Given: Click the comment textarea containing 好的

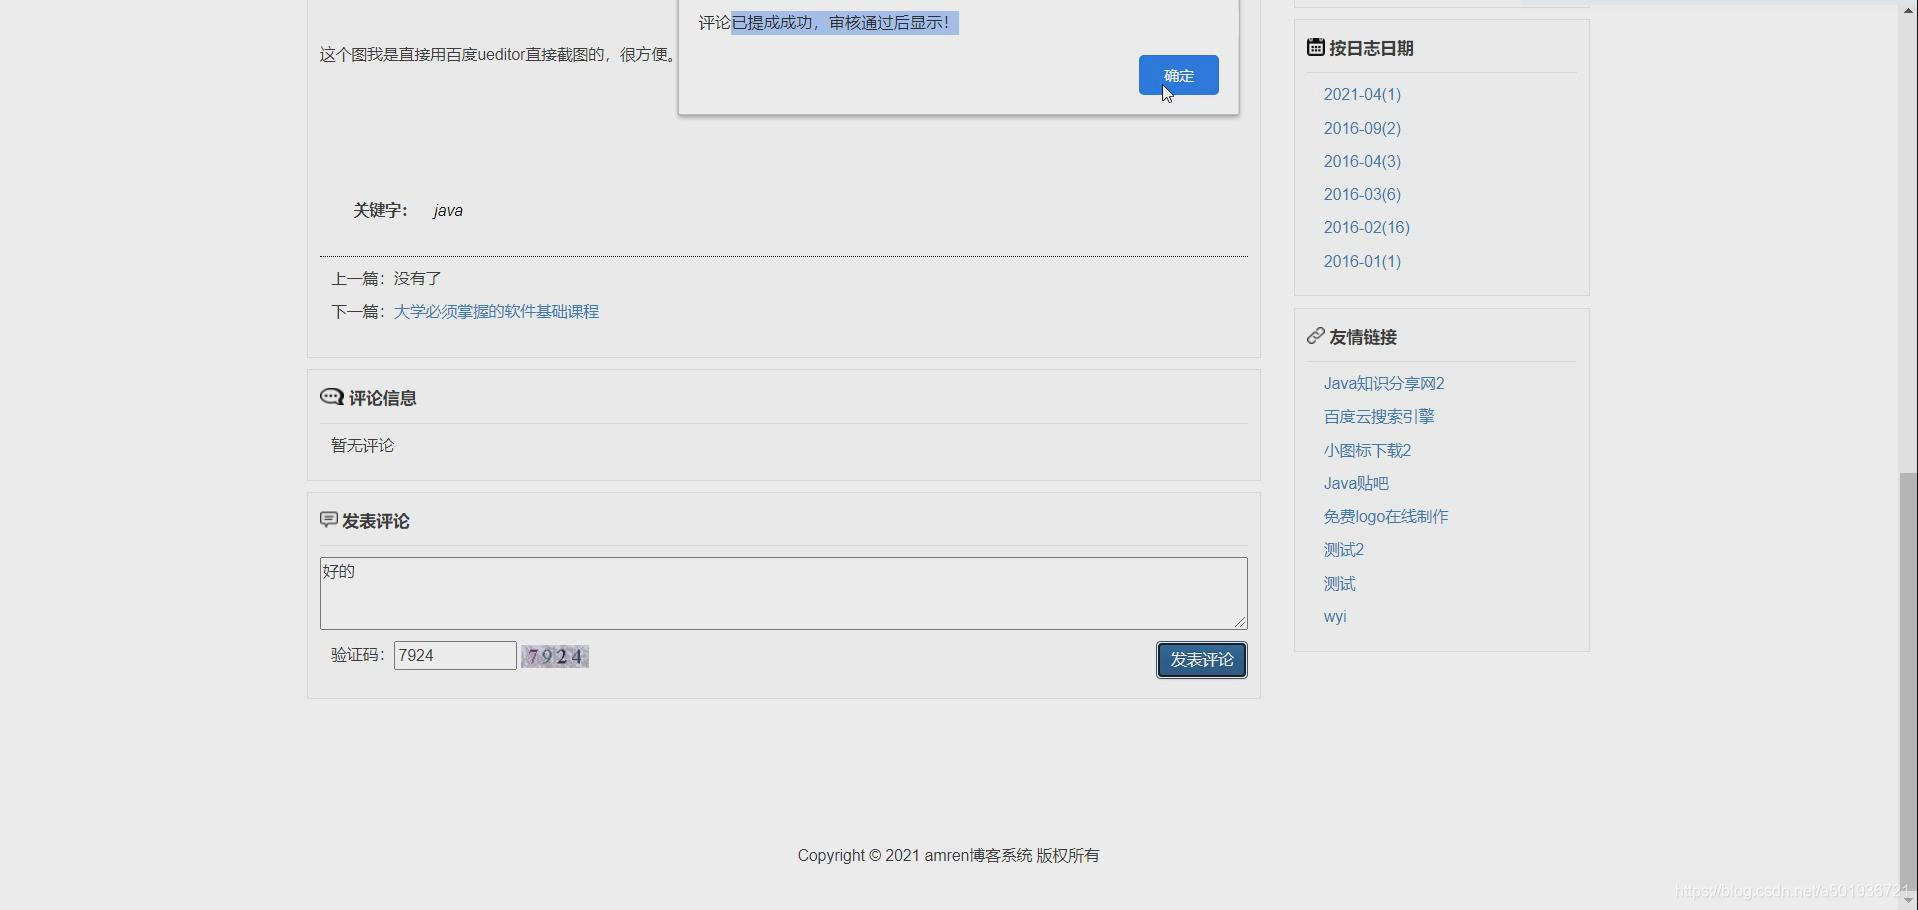Looking at the screenshot, I should pos(783,592).
